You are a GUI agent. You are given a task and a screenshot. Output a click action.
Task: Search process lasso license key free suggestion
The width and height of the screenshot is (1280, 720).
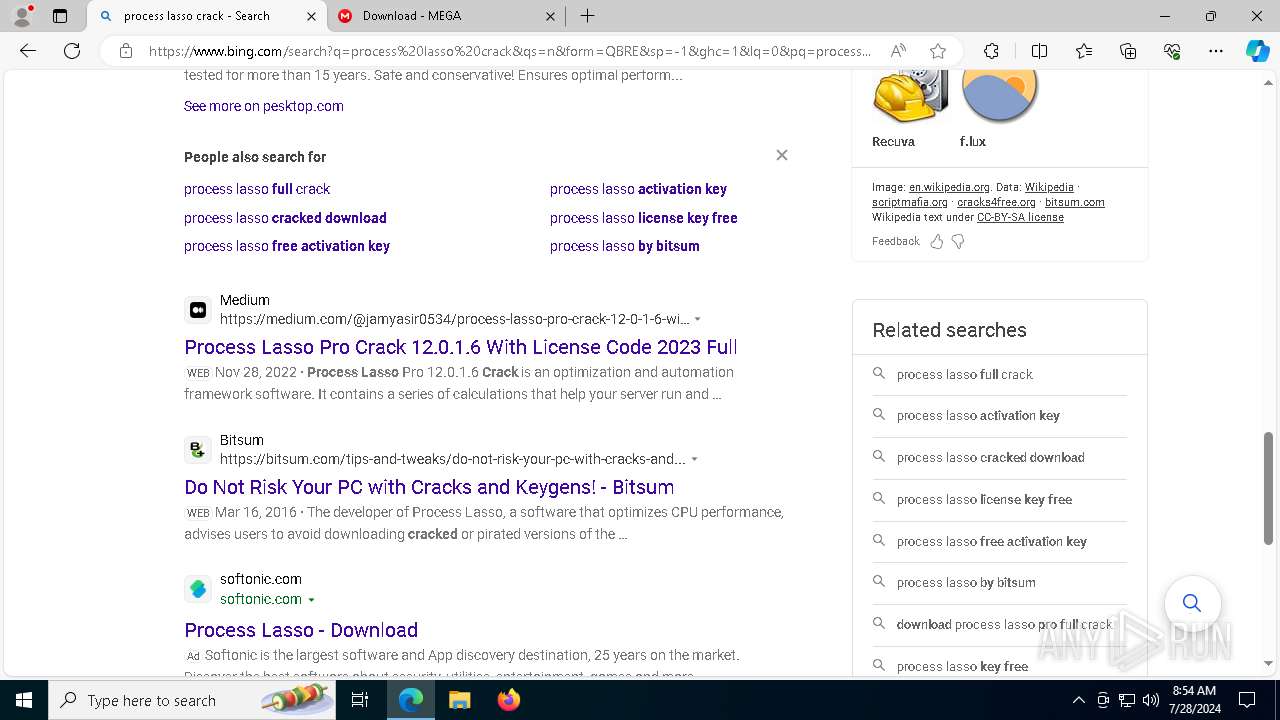click(x=644, y=218)
